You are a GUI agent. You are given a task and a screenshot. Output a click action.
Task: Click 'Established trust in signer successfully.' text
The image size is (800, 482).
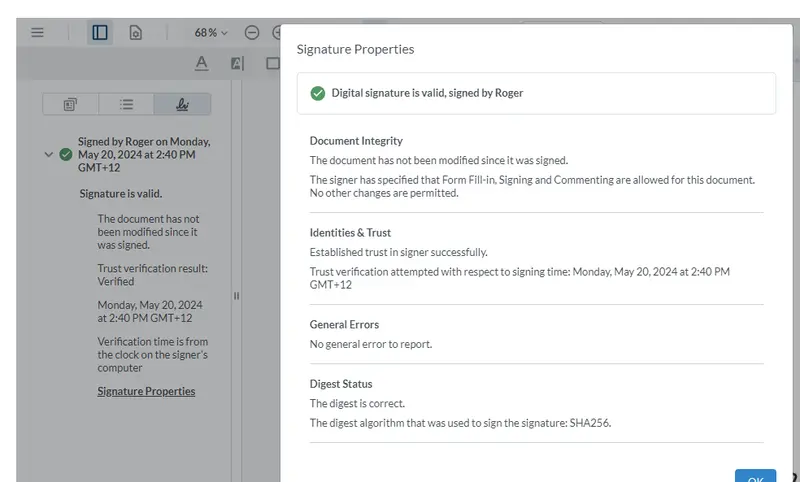[398, 252]
